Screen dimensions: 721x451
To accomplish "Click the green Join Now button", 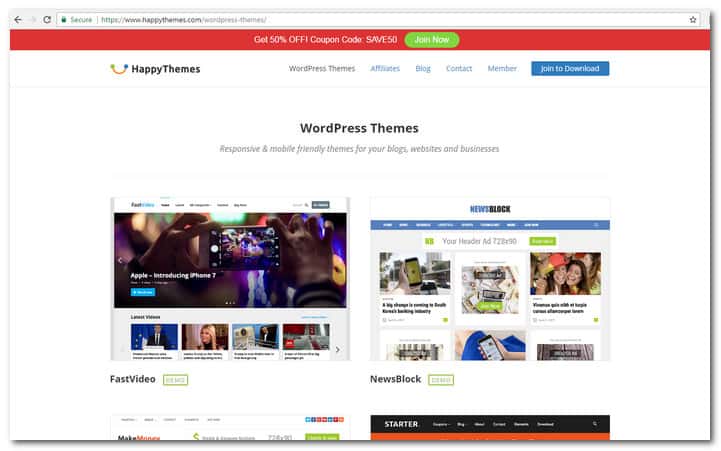I will coord(432,40).
